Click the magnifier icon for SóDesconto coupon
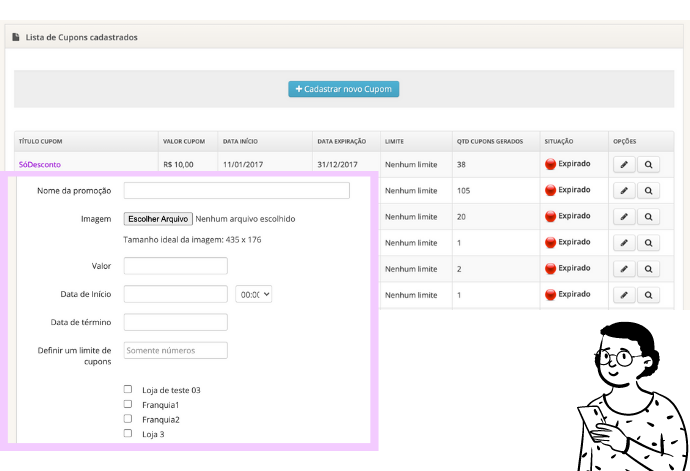 click(x=649, y=164)
